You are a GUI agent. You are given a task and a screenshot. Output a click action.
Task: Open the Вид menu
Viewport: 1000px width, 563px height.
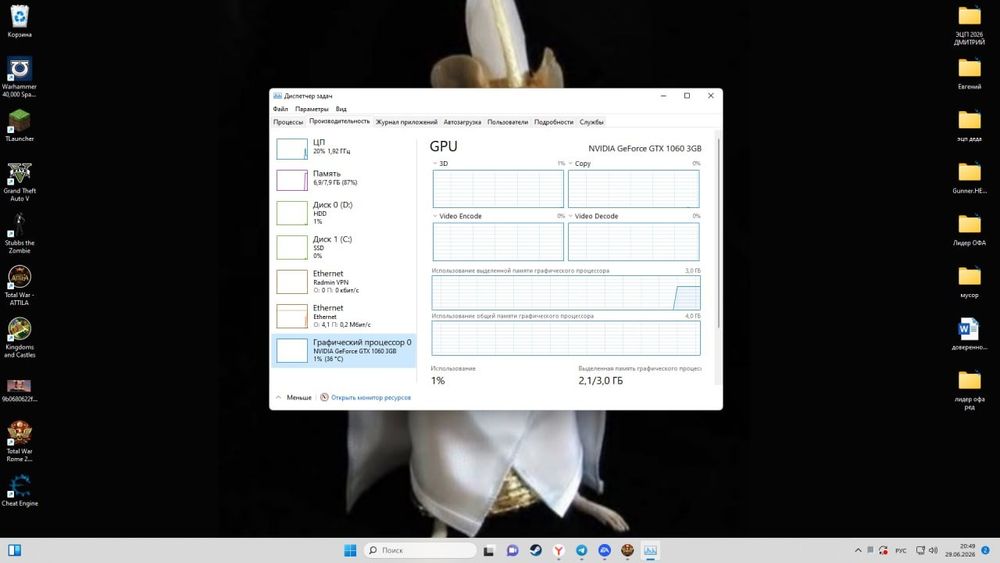[x=341, y=109]
